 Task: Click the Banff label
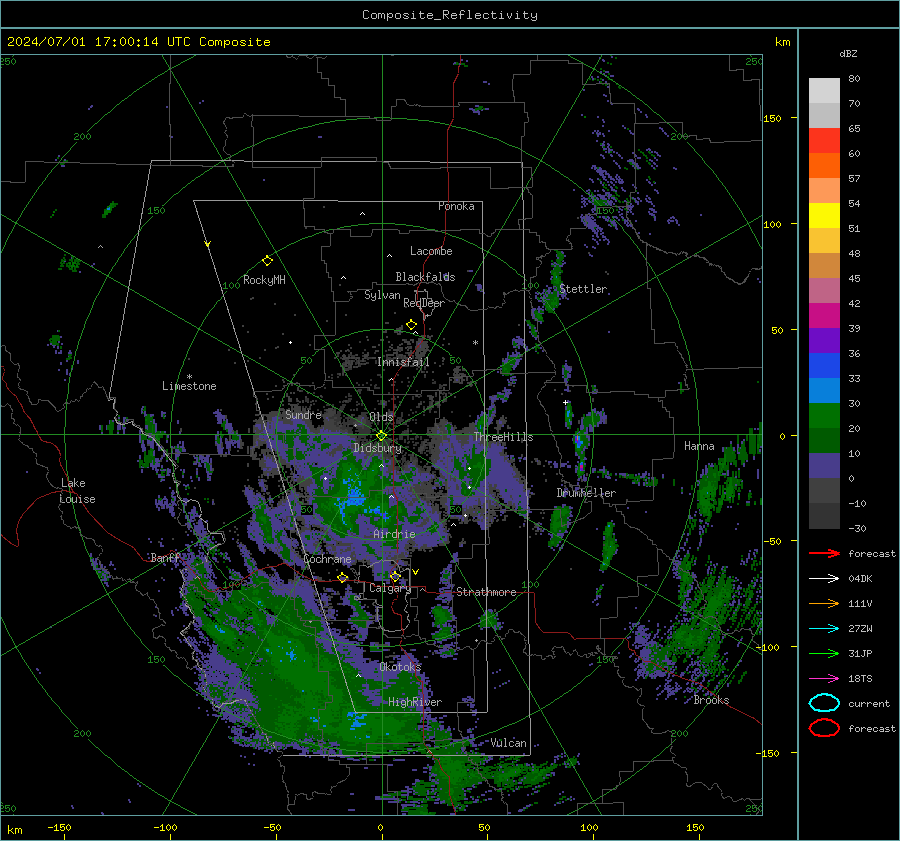(165, 557)
